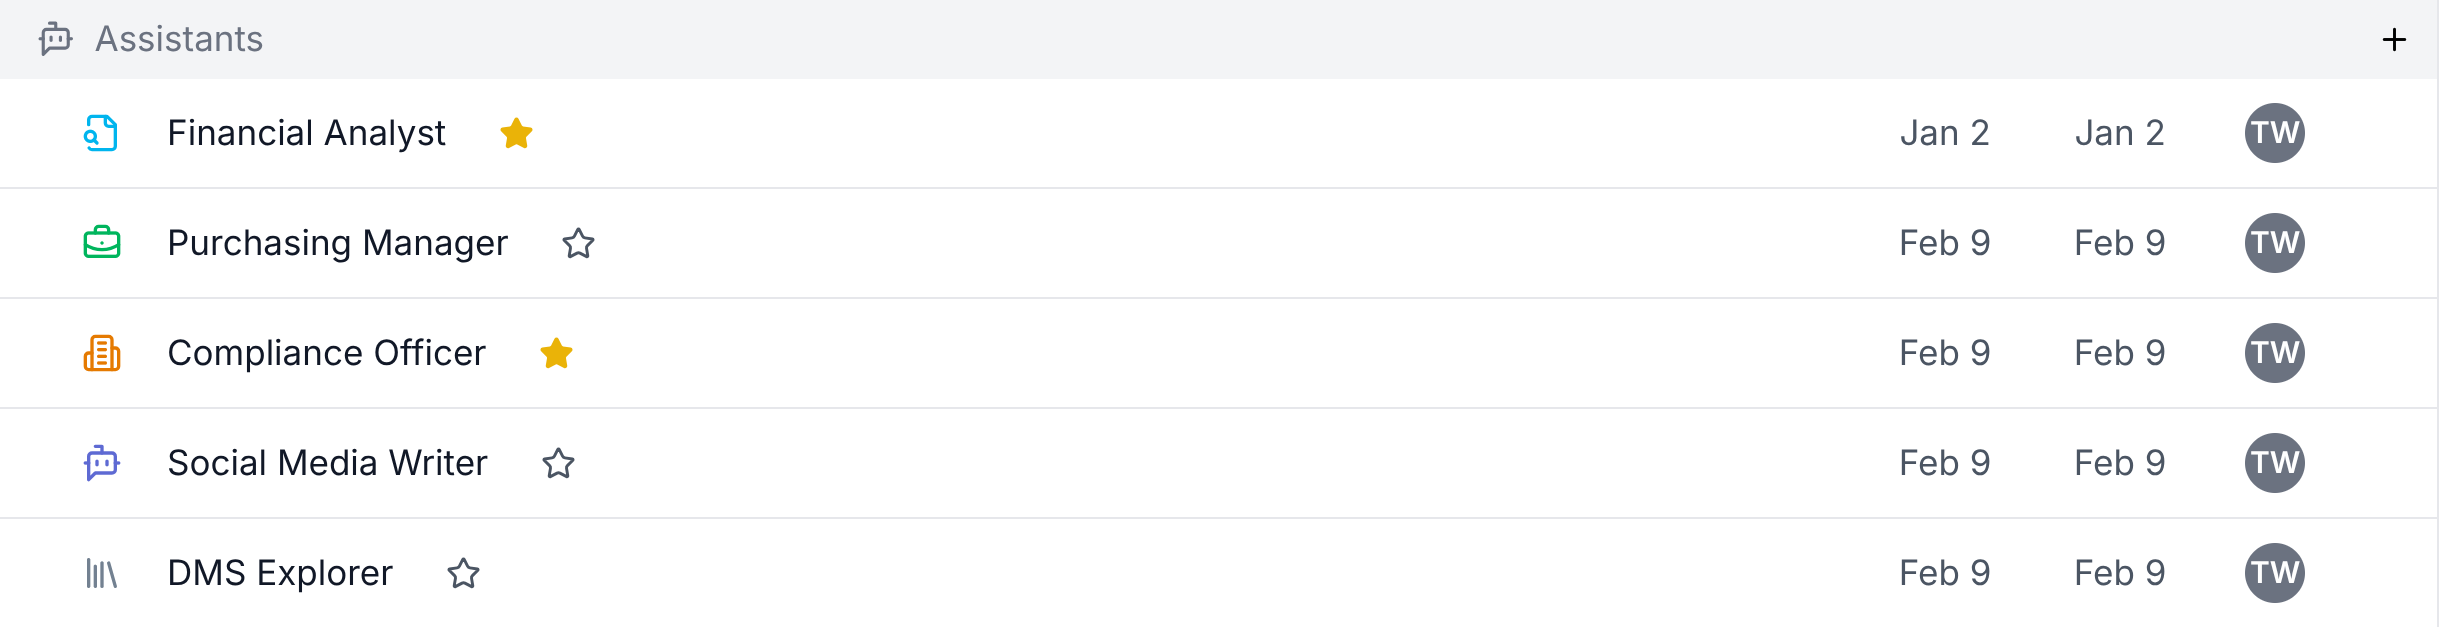Mark DMS Explorer as favorite

(x=463, y=573)
